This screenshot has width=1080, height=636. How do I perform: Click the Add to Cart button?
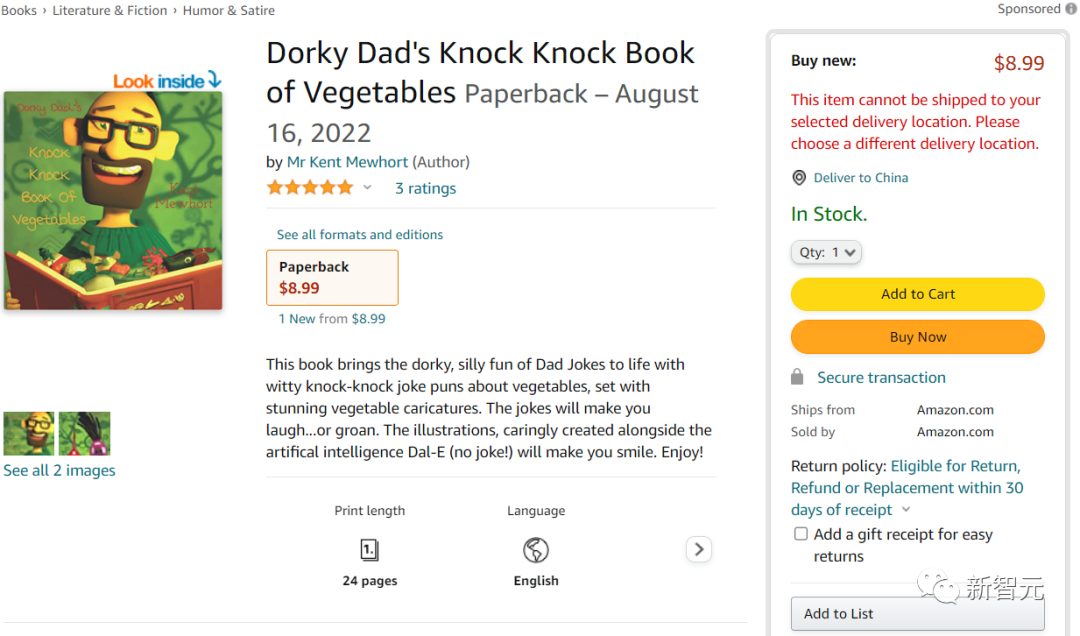tap(917, 294)
